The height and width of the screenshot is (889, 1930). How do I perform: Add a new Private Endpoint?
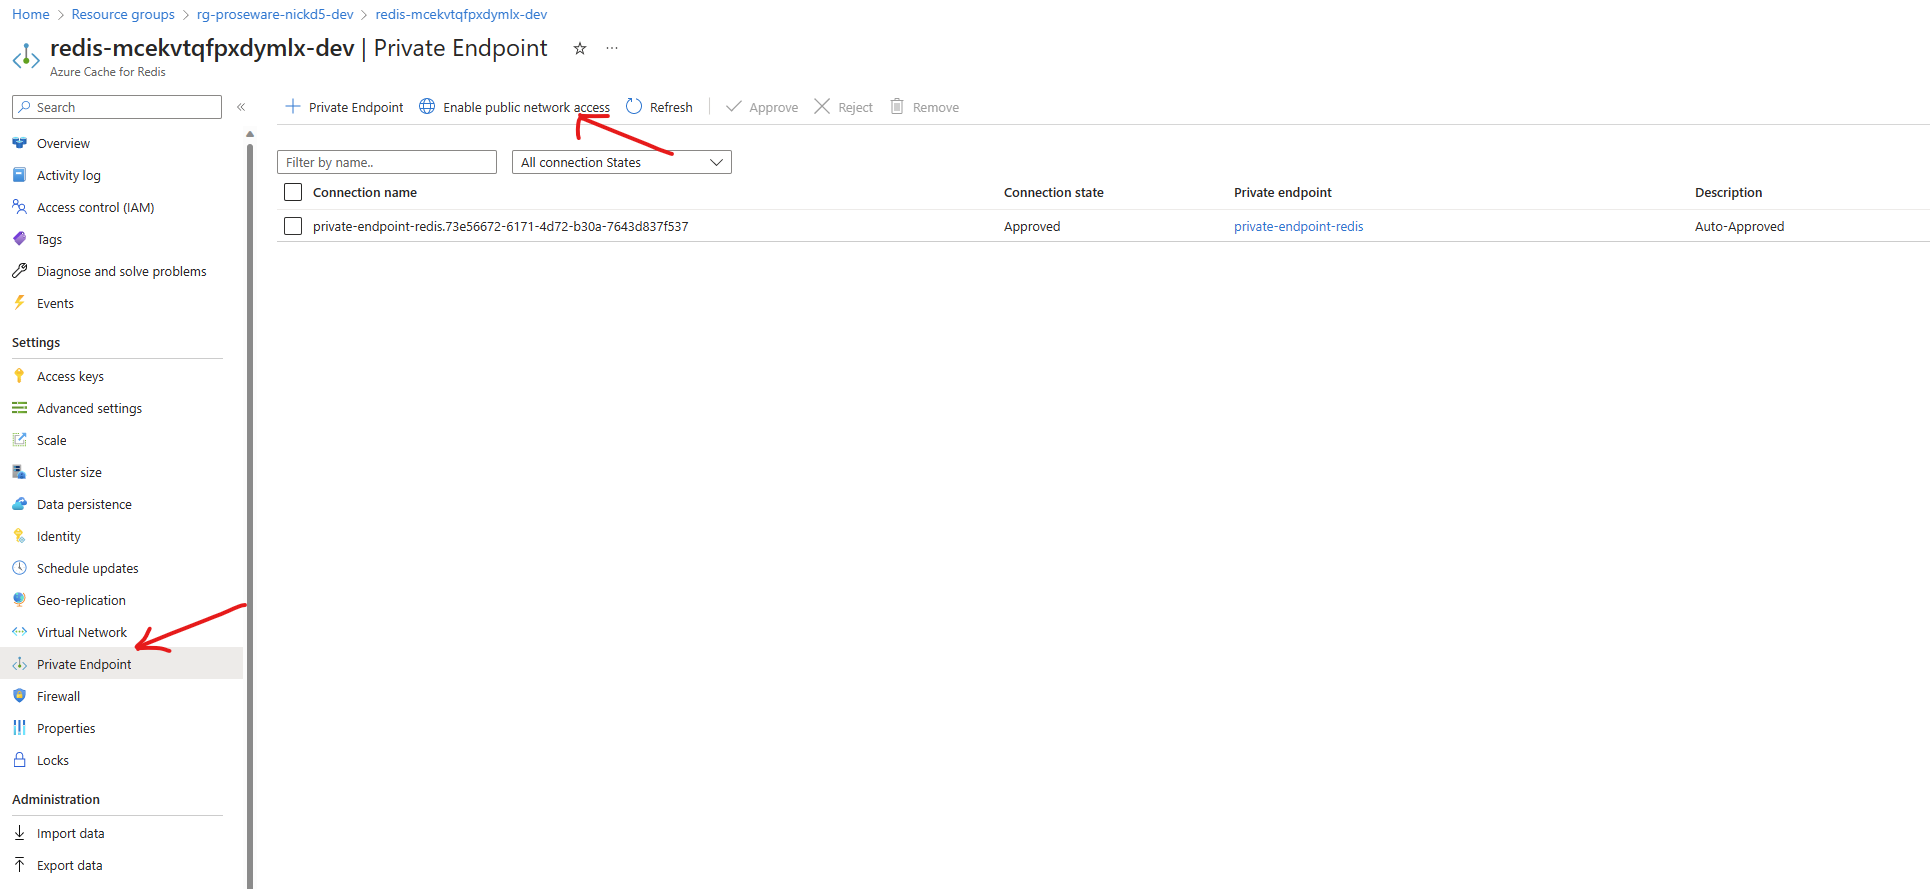click(x=344, y=107)
